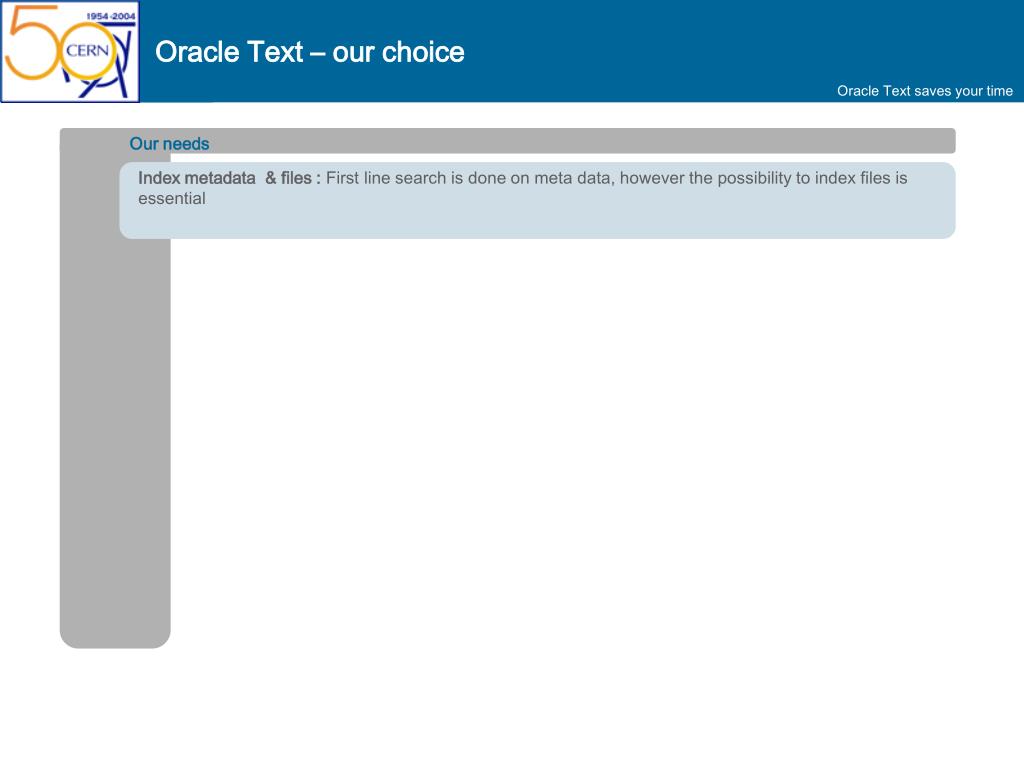
Task: Click the CERN 50th anniversary logo
Action: click(x=70, y=52)
